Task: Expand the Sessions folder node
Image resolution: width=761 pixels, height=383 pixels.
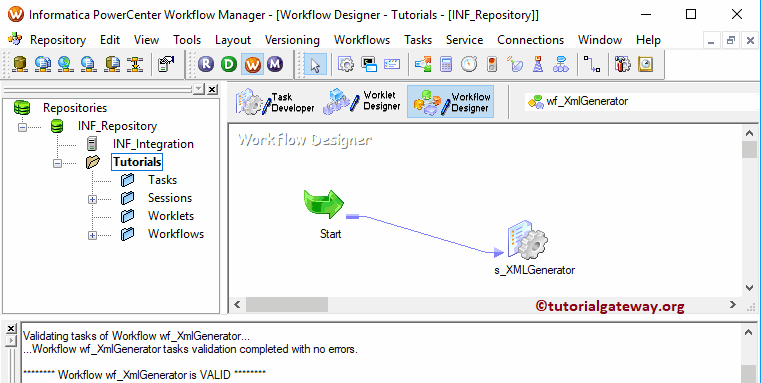Action: point(92,200)
